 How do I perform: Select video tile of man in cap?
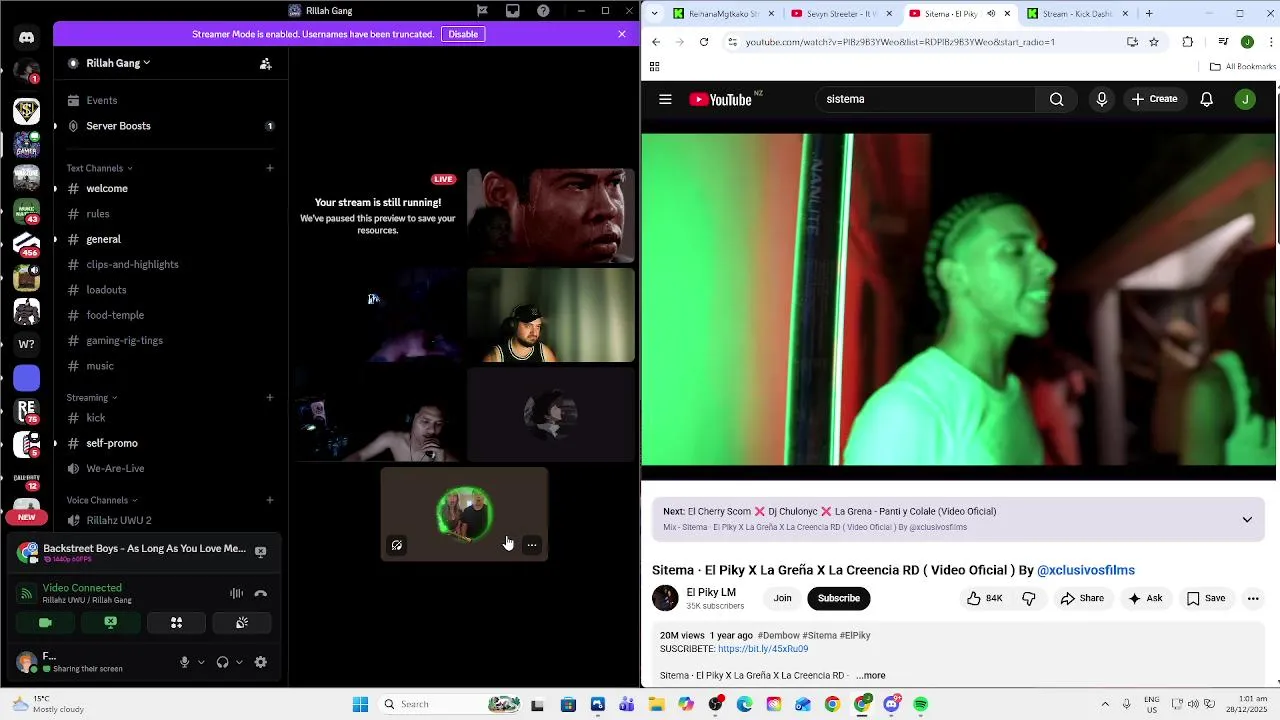(x=551, y=315)
